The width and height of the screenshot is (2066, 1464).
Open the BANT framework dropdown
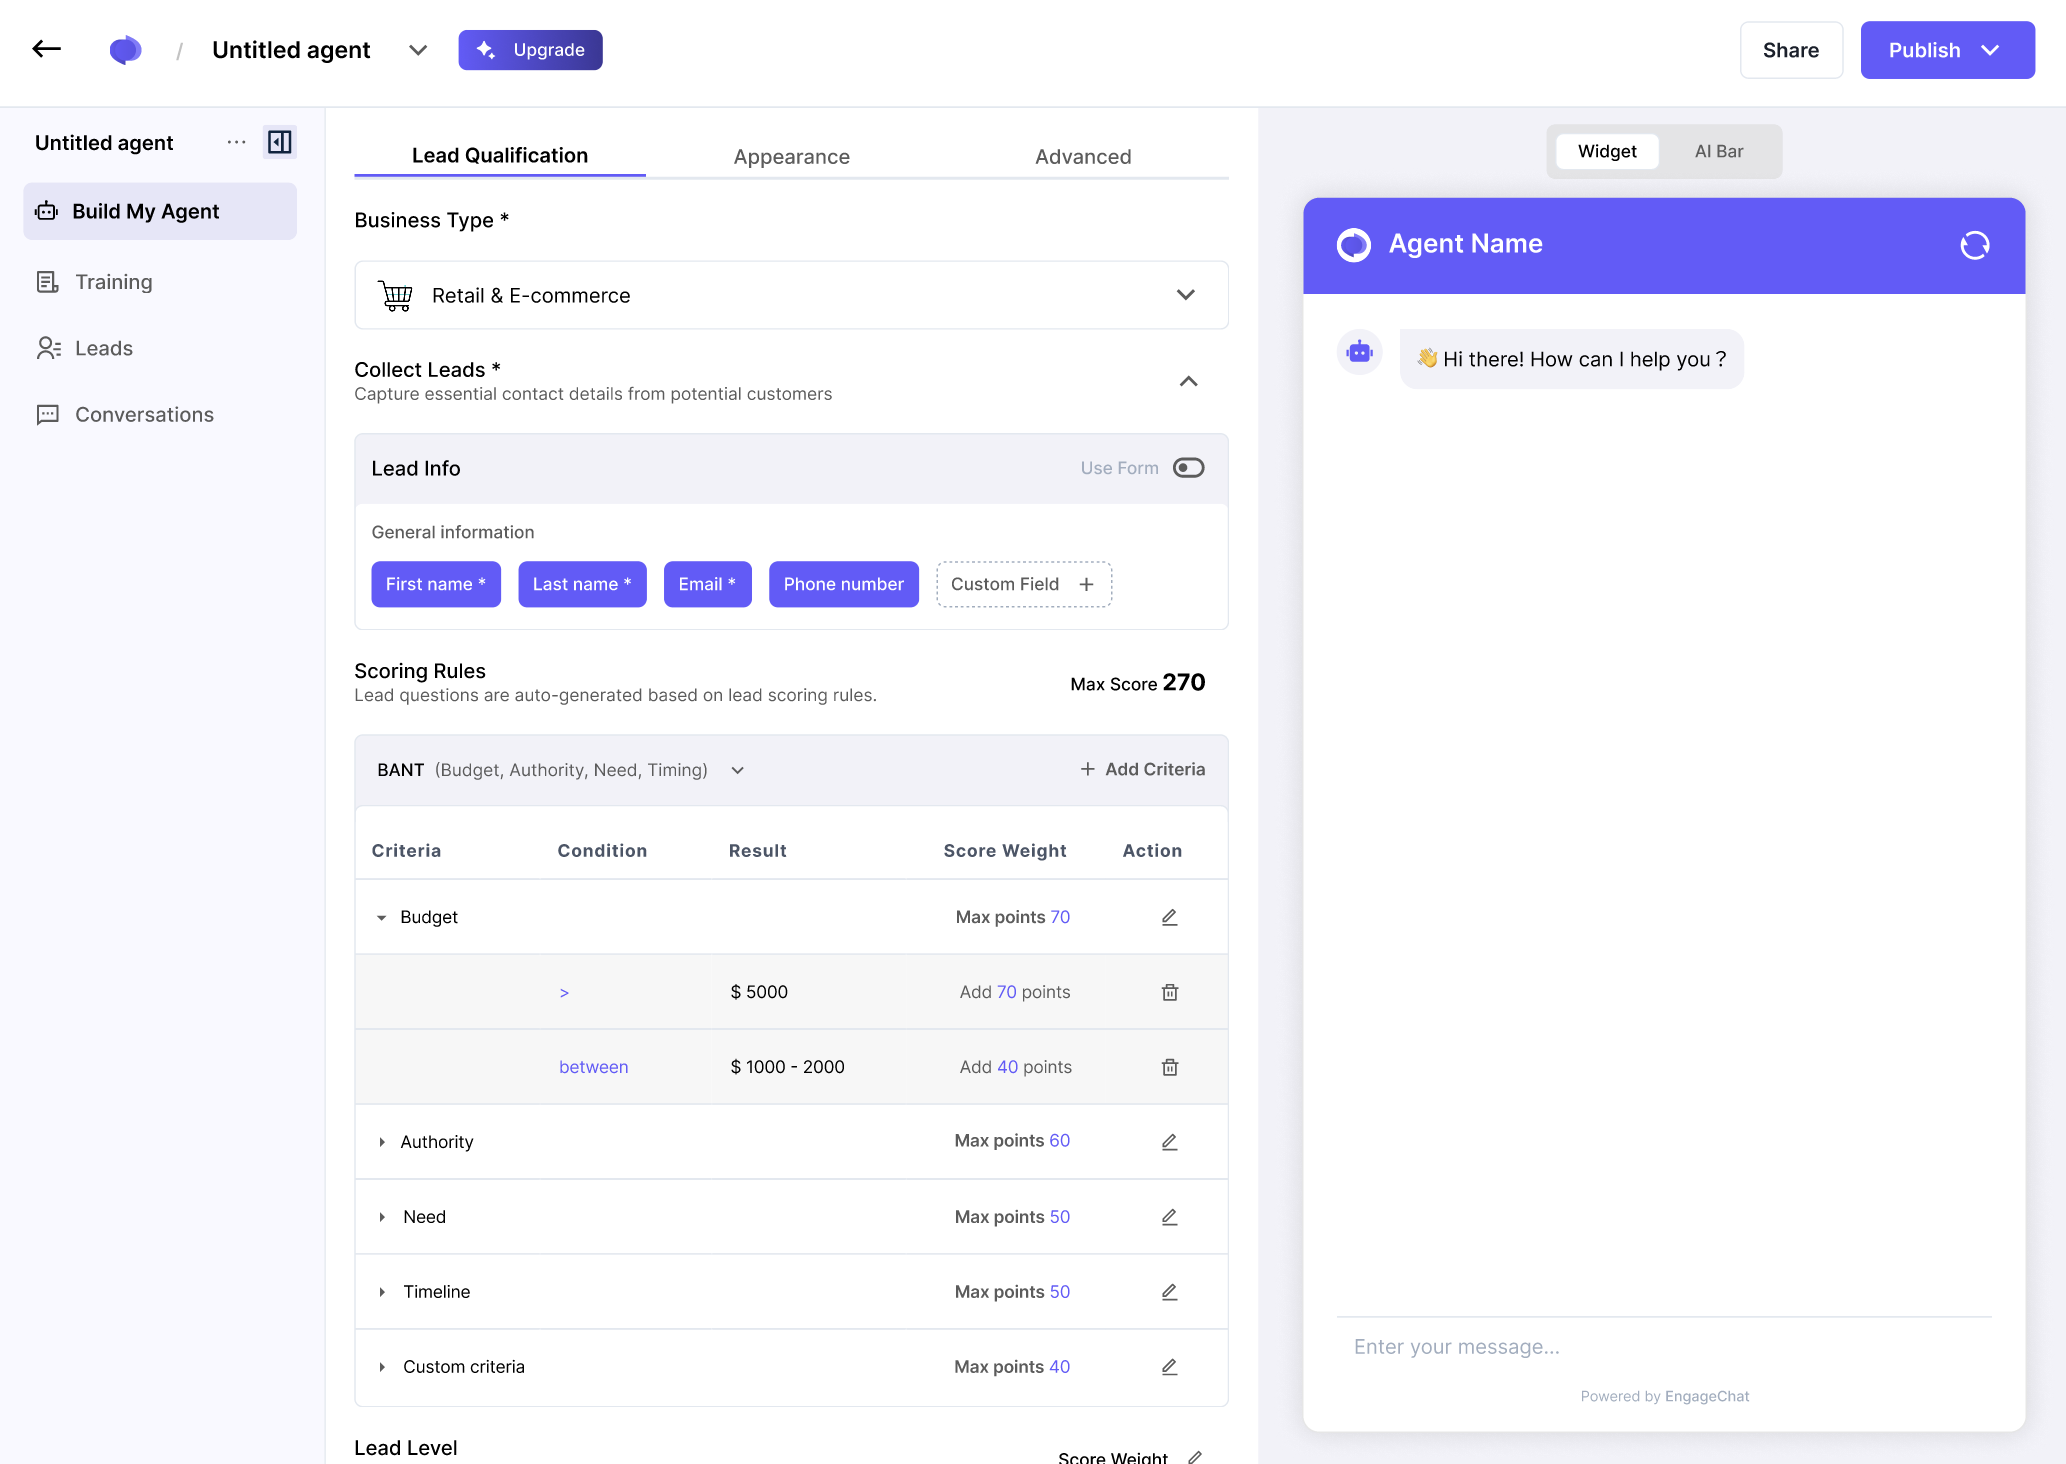[x=737, y=770]
